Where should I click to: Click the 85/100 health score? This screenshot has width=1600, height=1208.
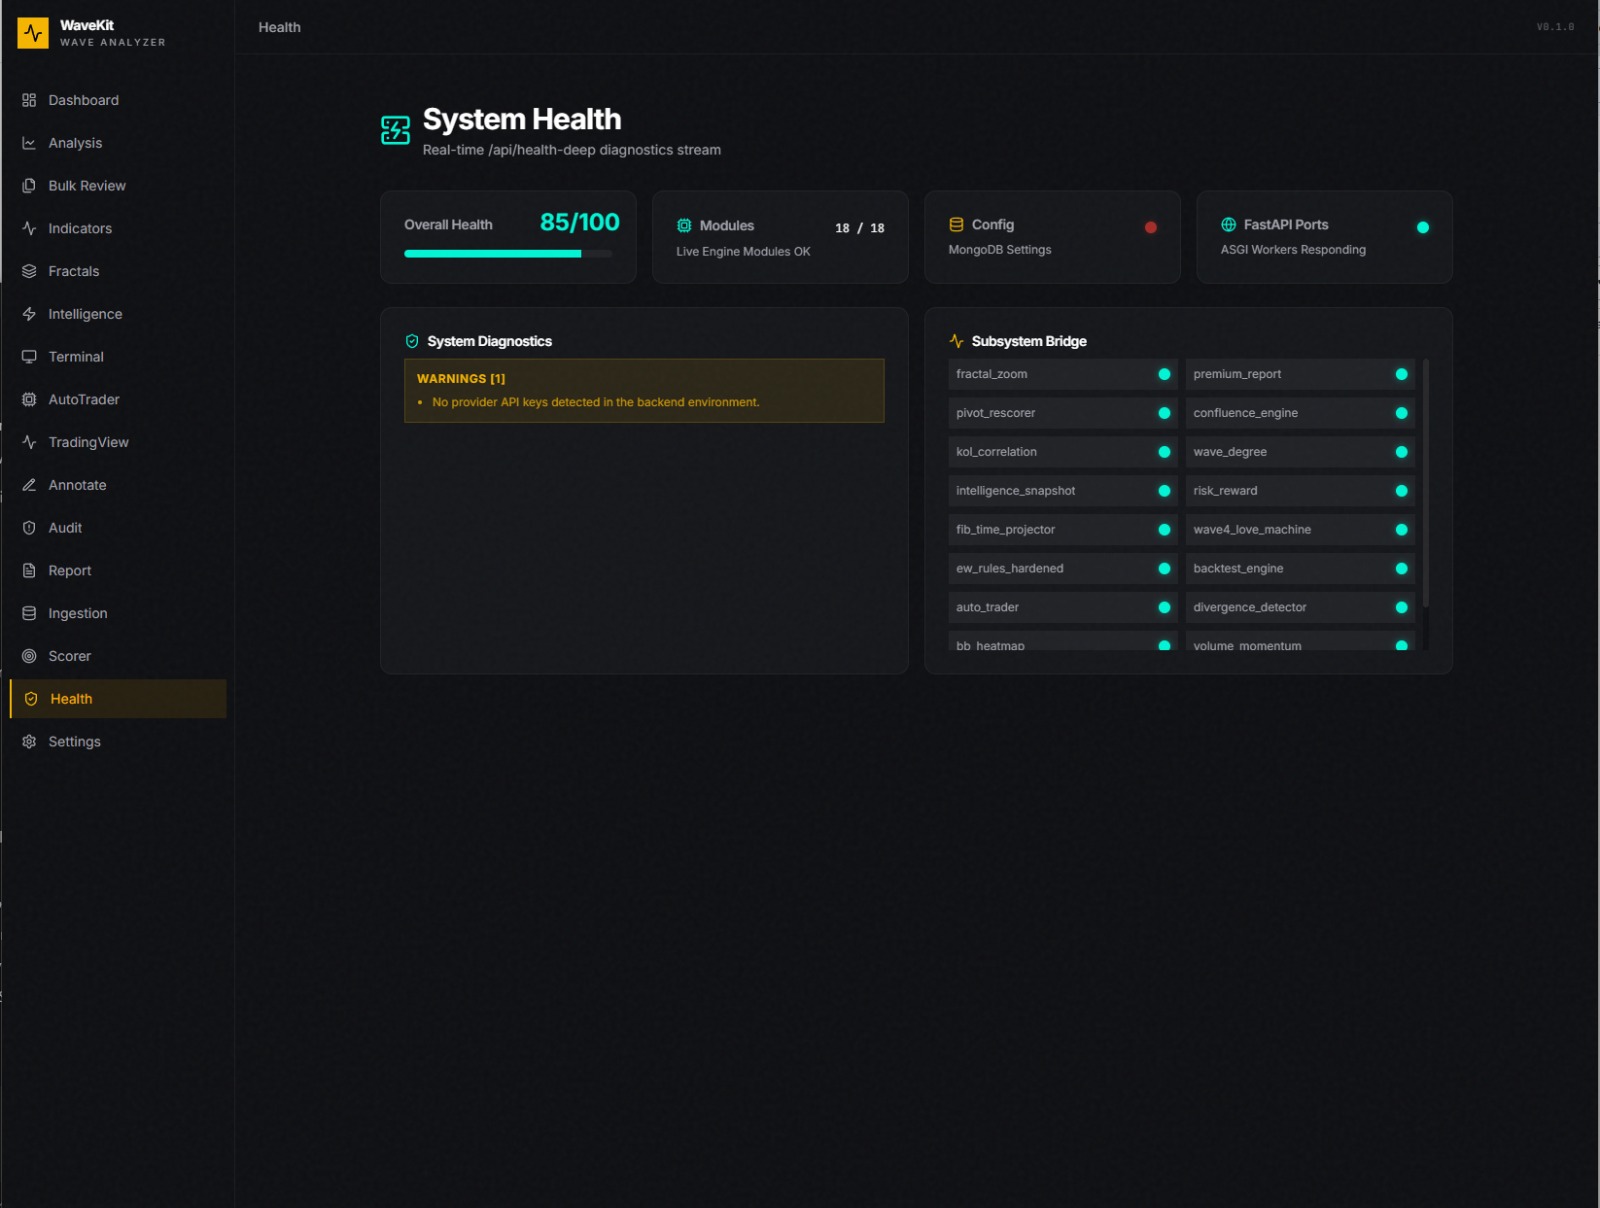pos(580,222)
